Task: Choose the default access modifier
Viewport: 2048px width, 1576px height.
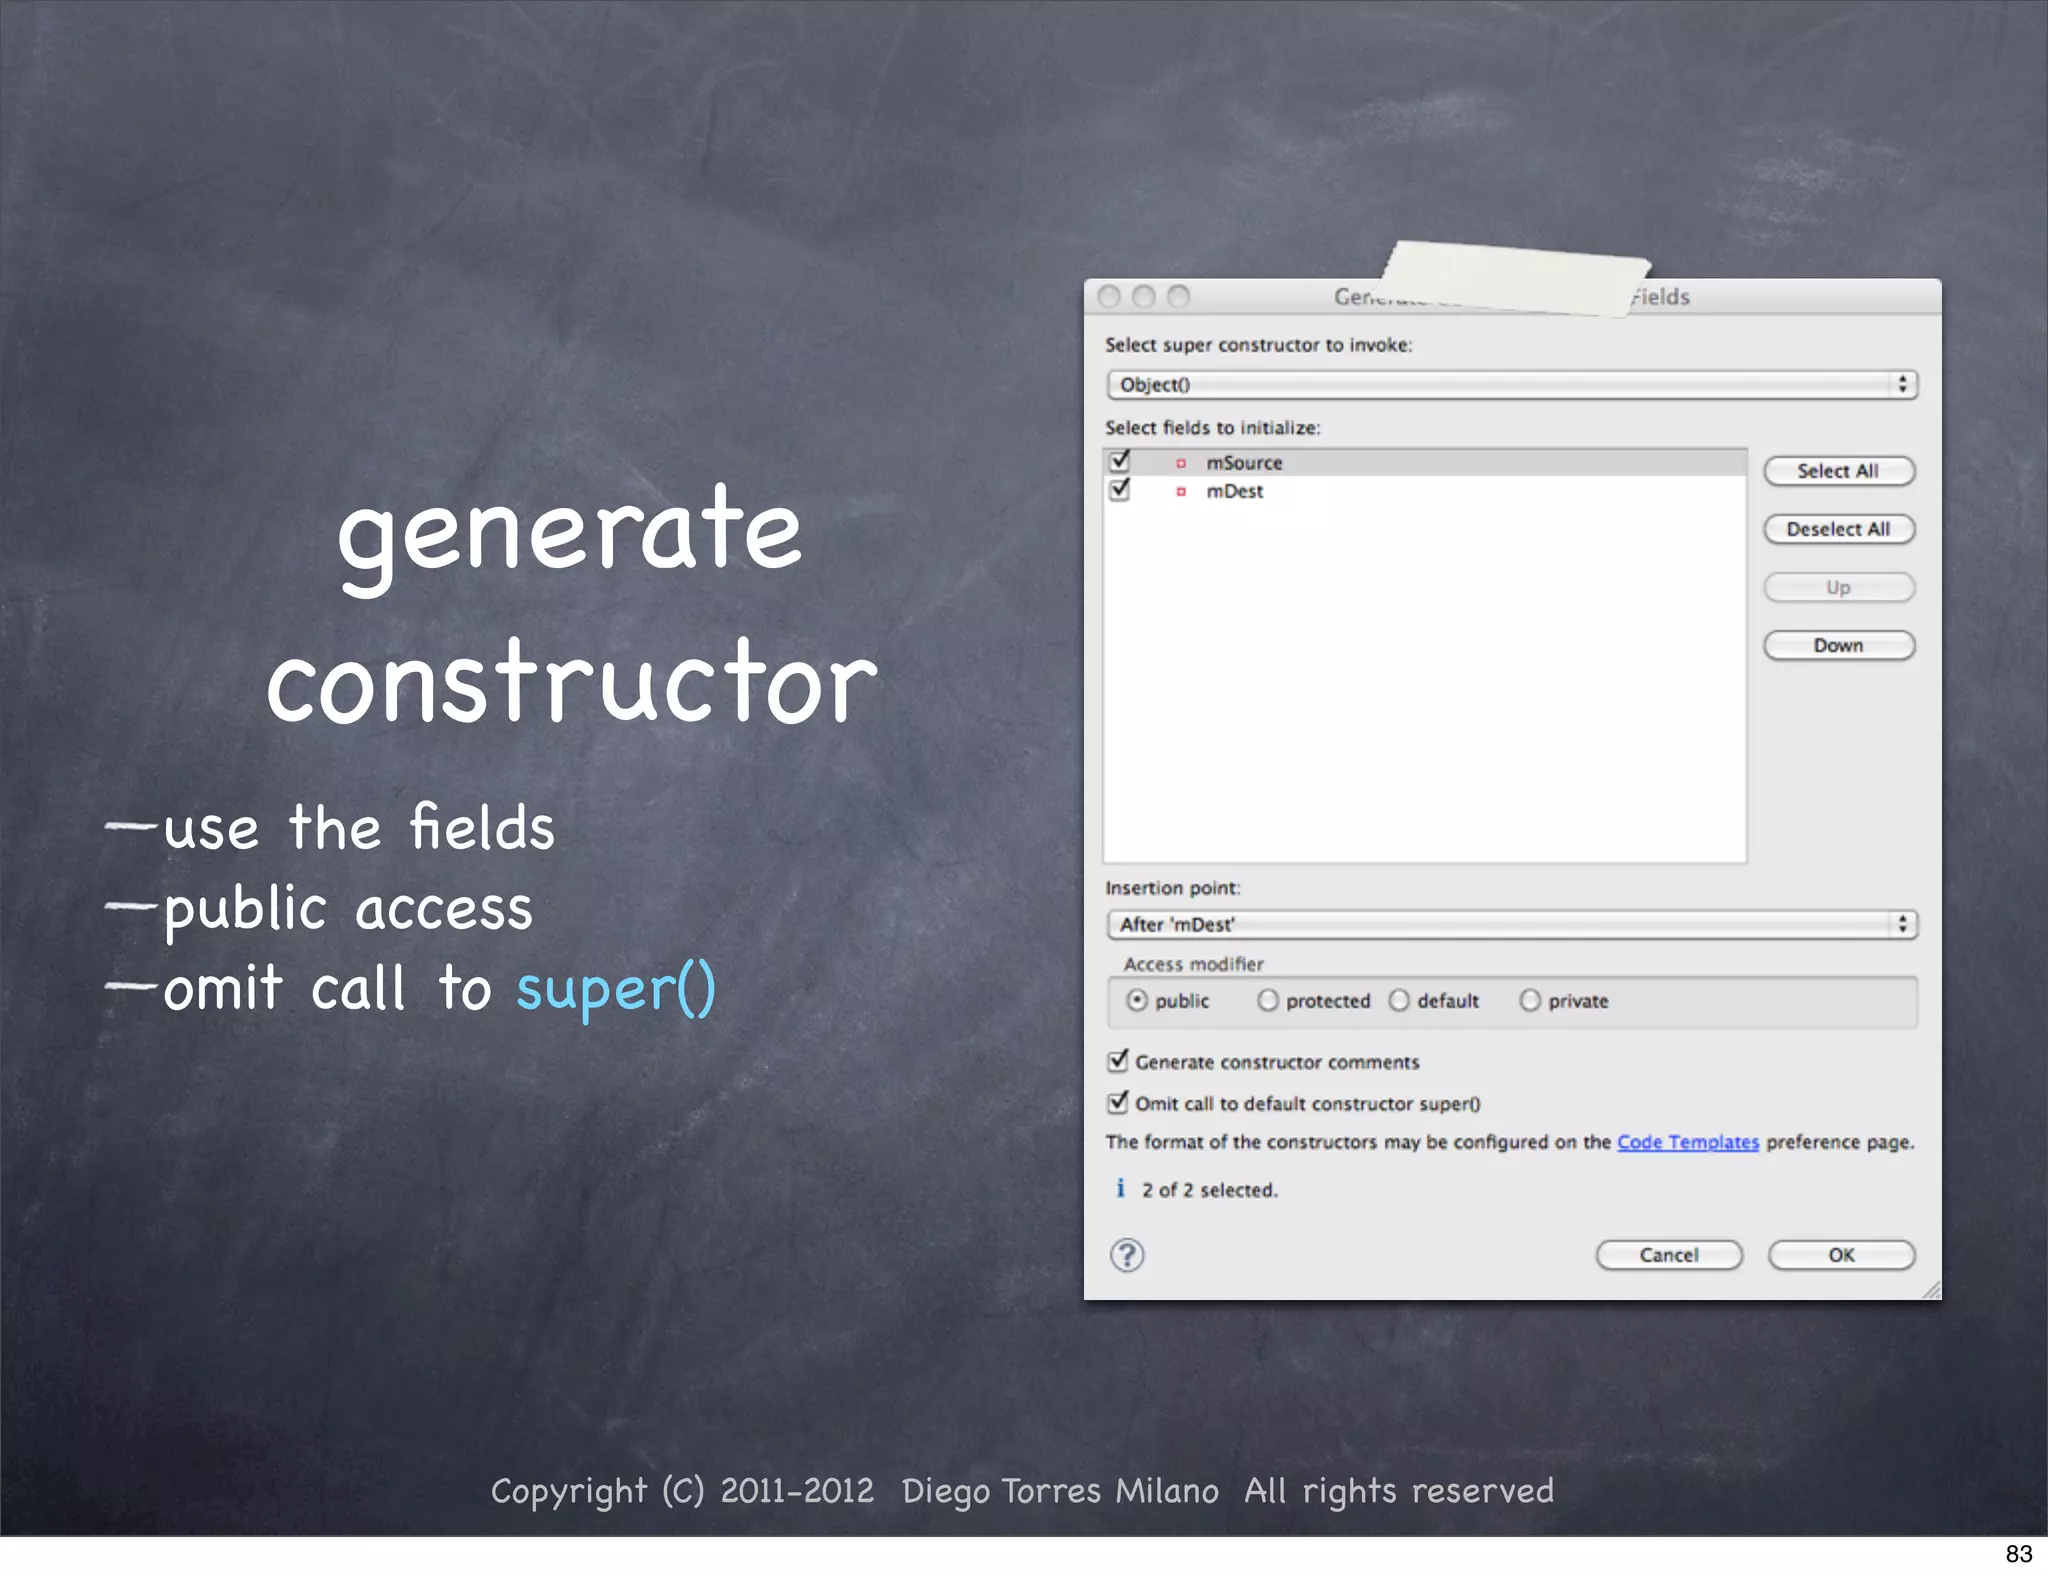Action: point(1399,1001)
